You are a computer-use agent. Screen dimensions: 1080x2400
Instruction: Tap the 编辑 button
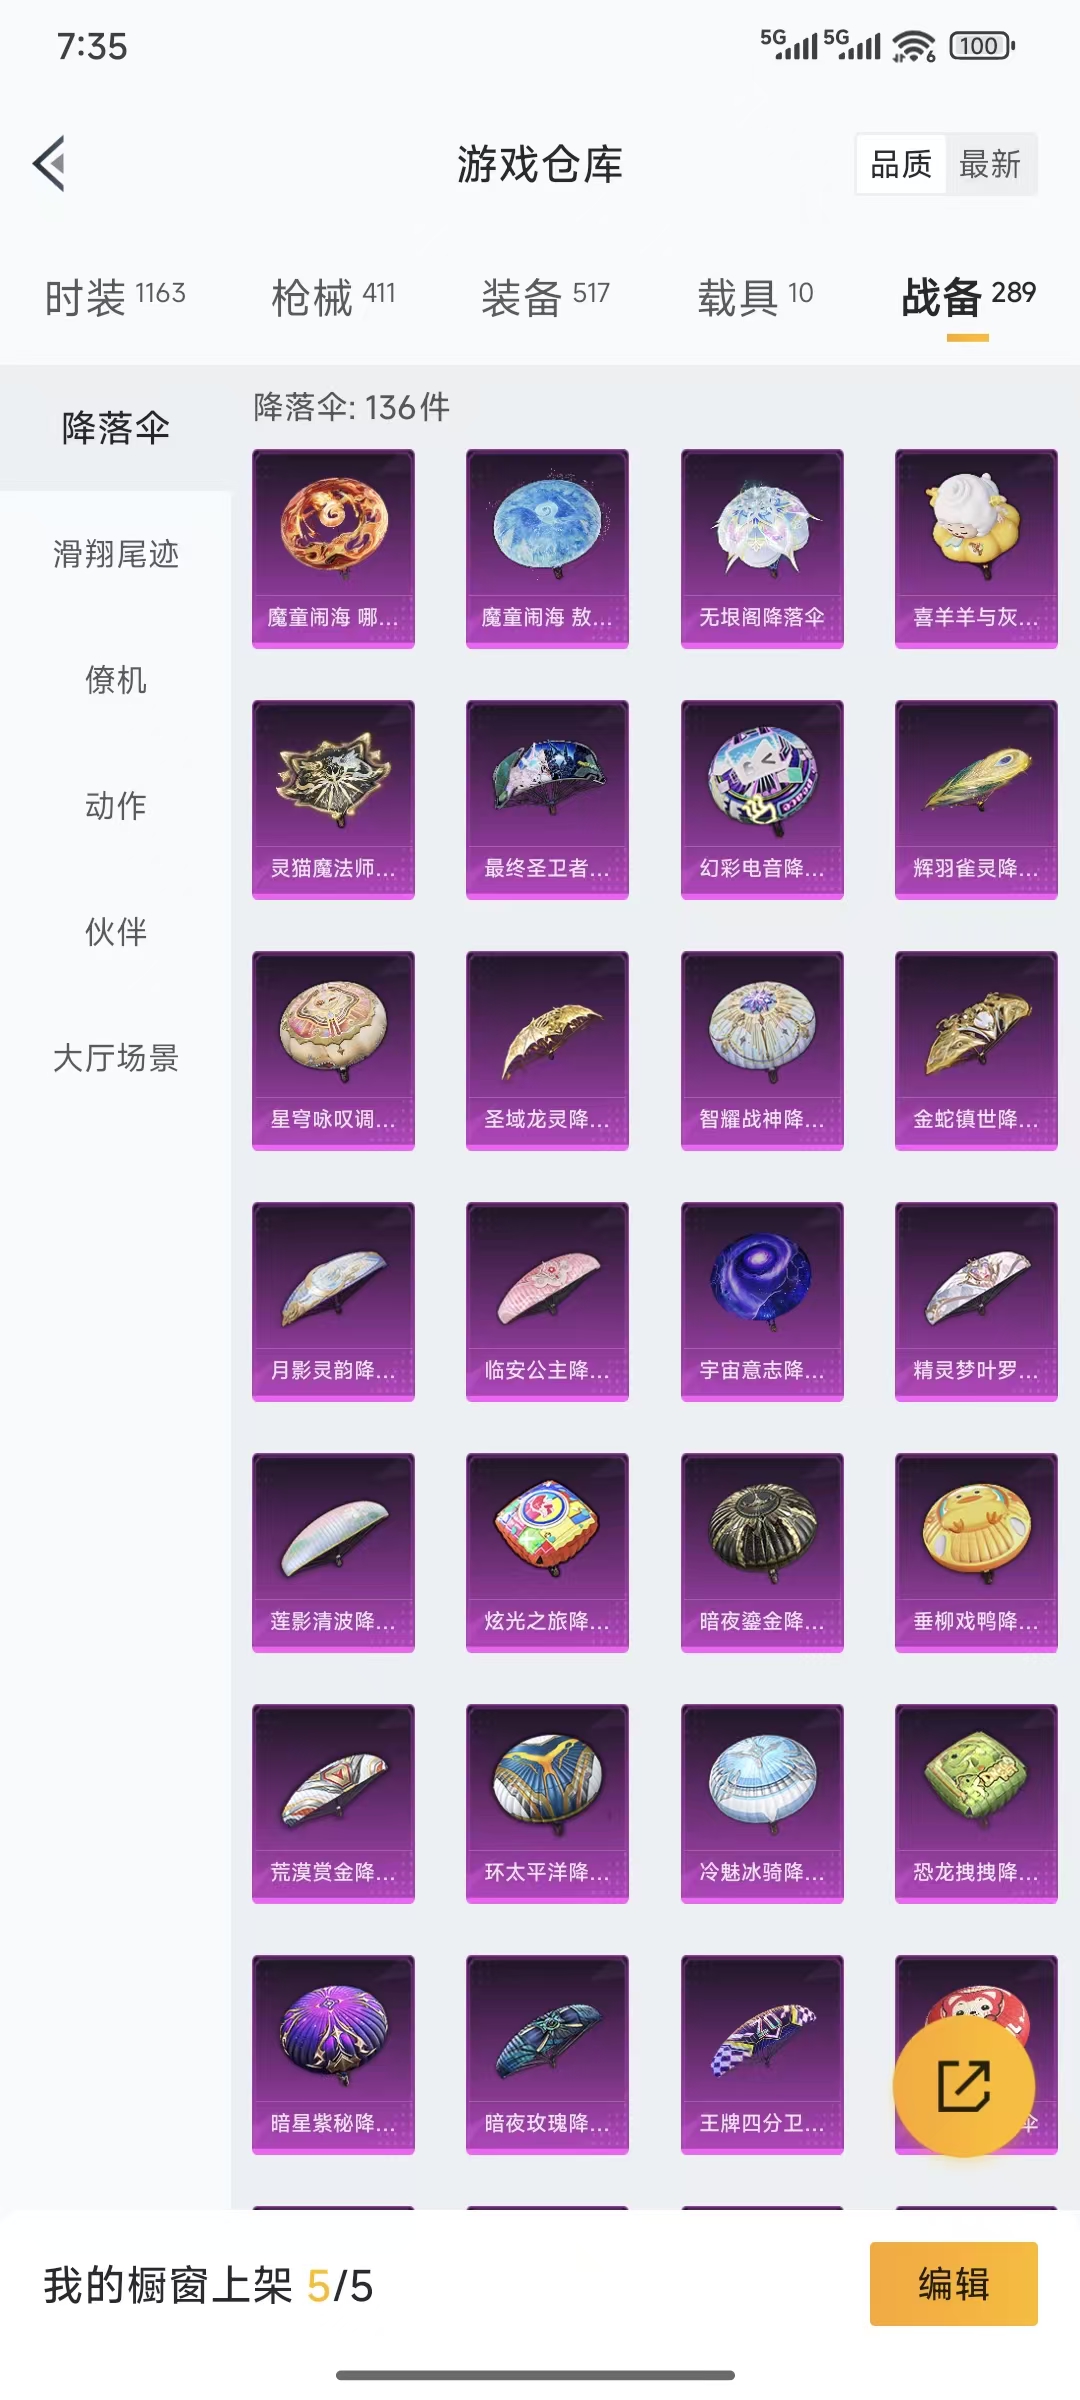(x=953, y=2284)
